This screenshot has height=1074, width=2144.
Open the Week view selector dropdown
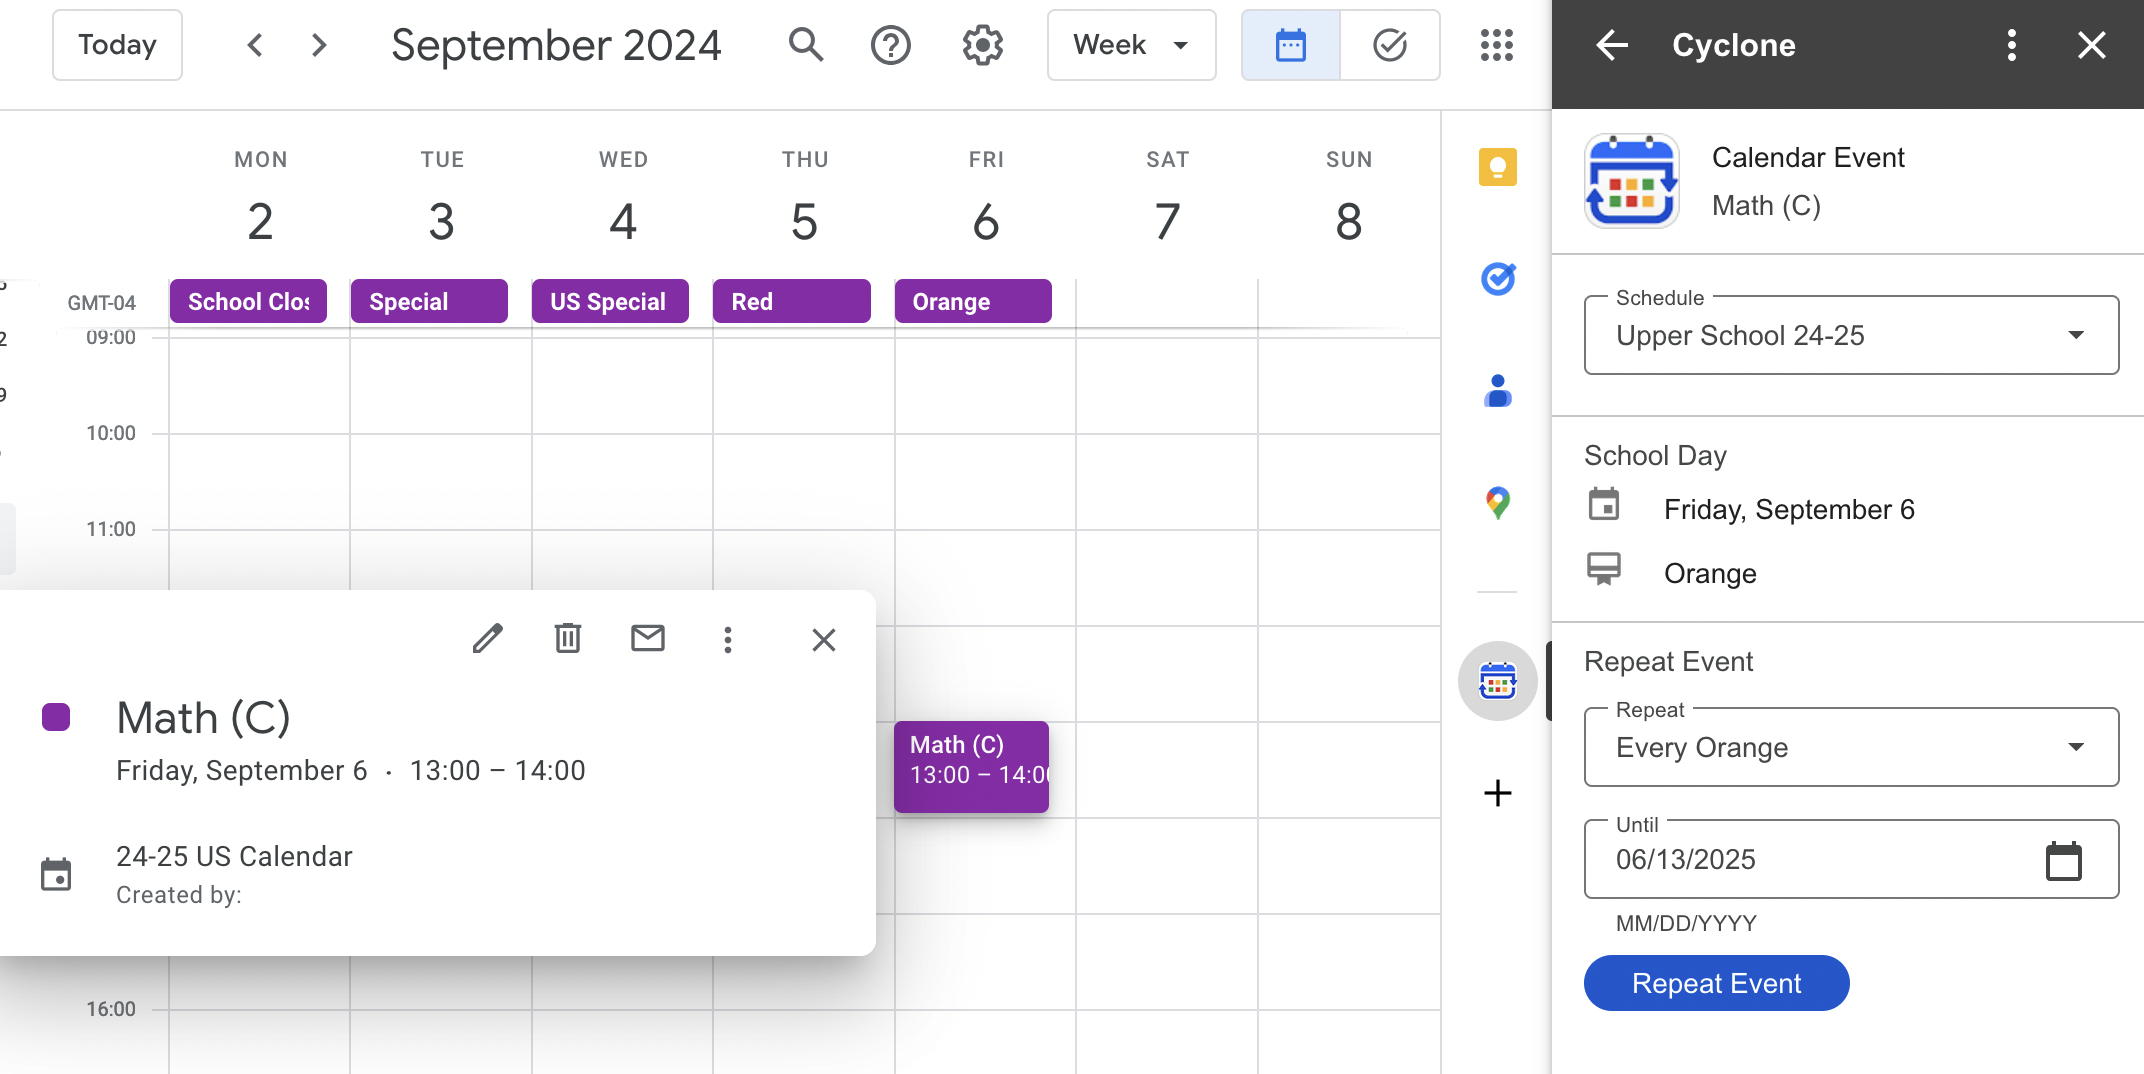click(x=1131, y=45)
